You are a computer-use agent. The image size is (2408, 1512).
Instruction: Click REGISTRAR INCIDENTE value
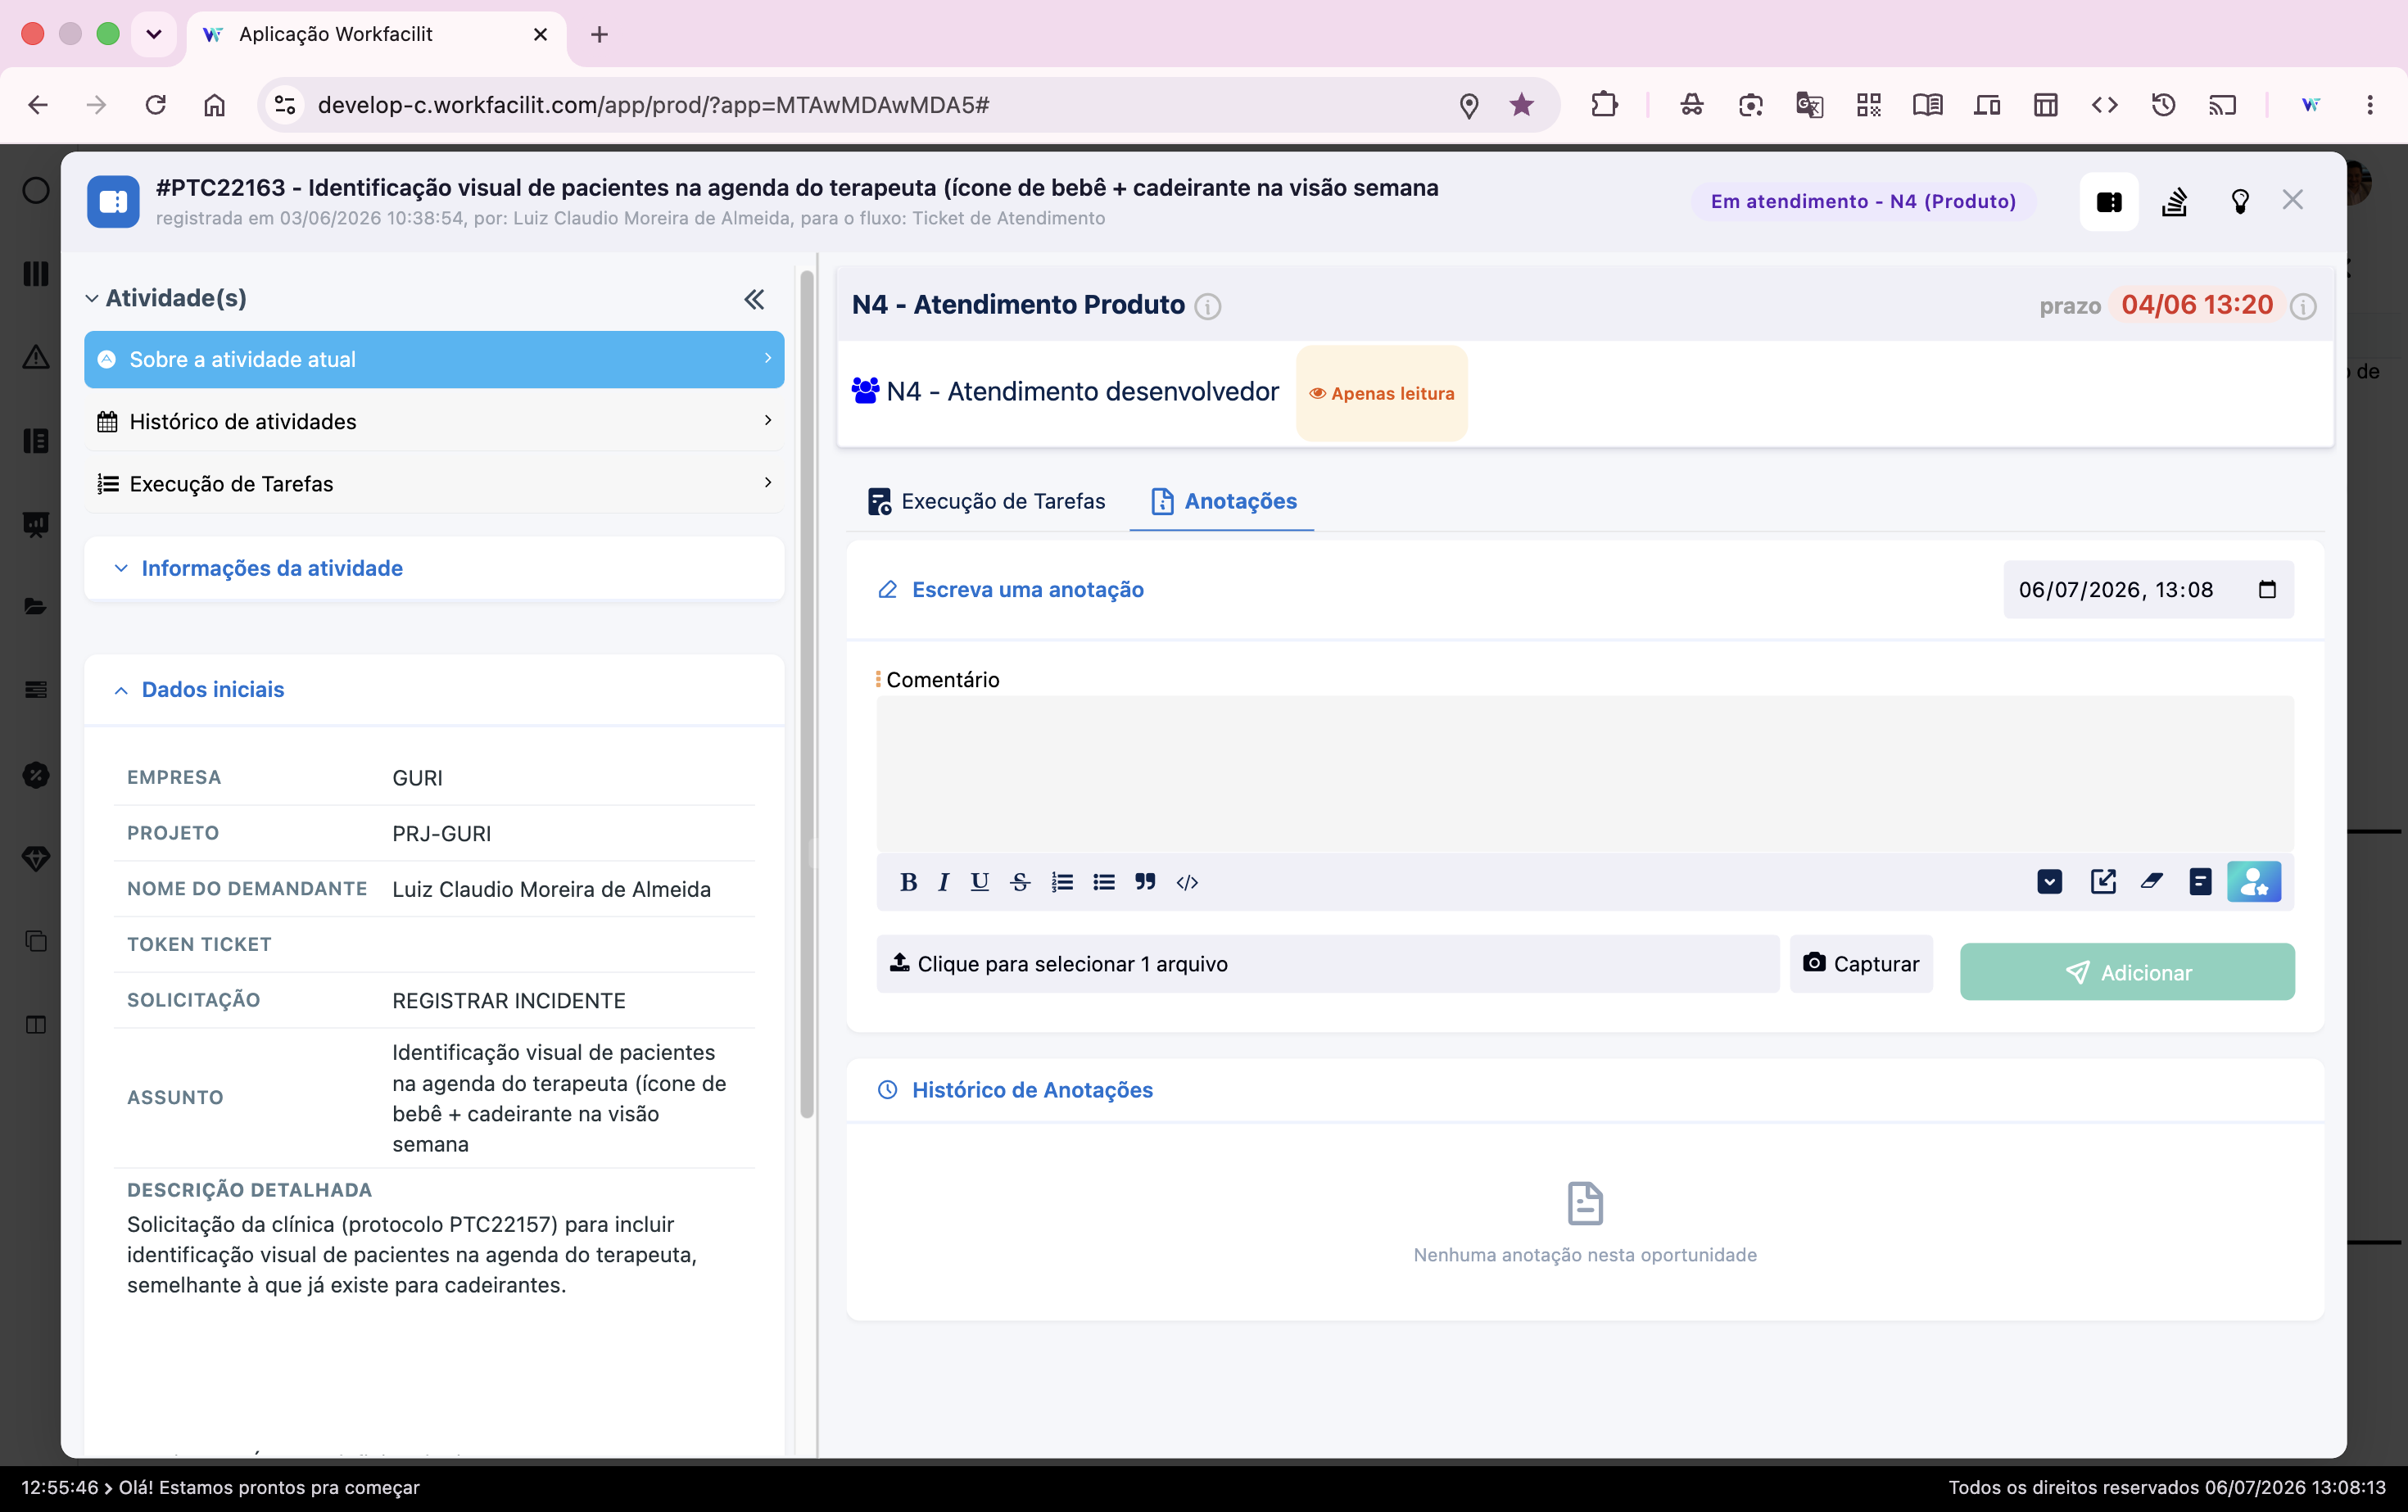(509, 1001)
